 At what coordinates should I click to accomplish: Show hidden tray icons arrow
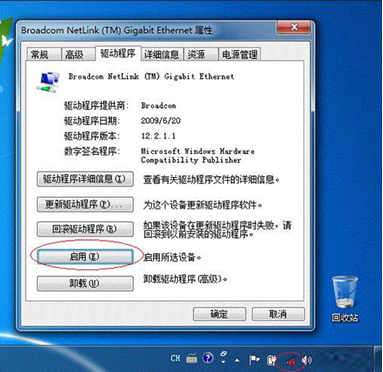coord(237,360)
